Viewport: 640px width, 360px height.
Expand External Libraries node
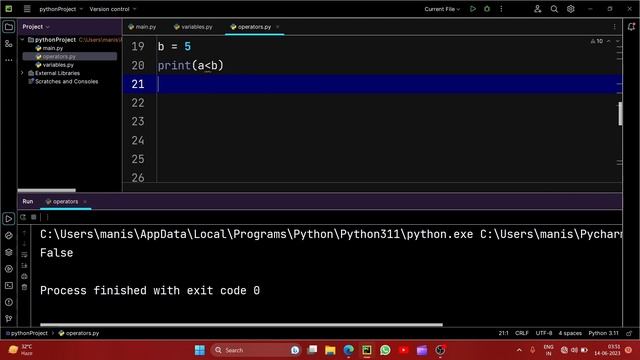22,73
